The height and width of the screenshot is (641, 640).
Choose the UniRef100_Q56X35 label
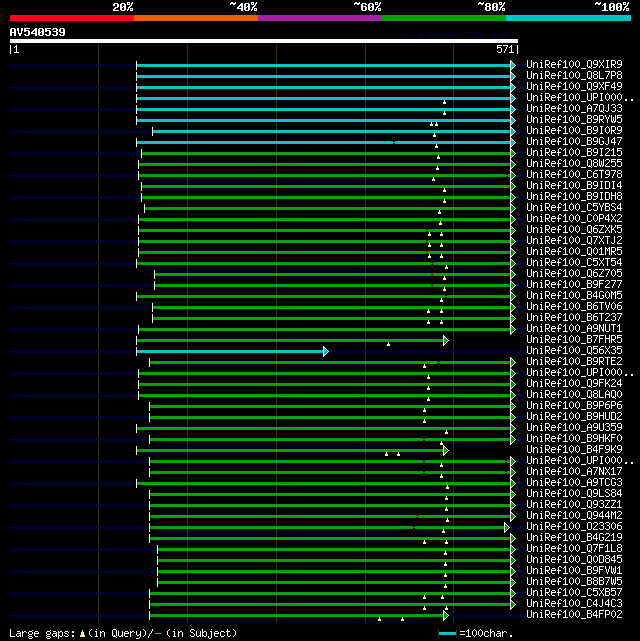(x=574, y=351)
